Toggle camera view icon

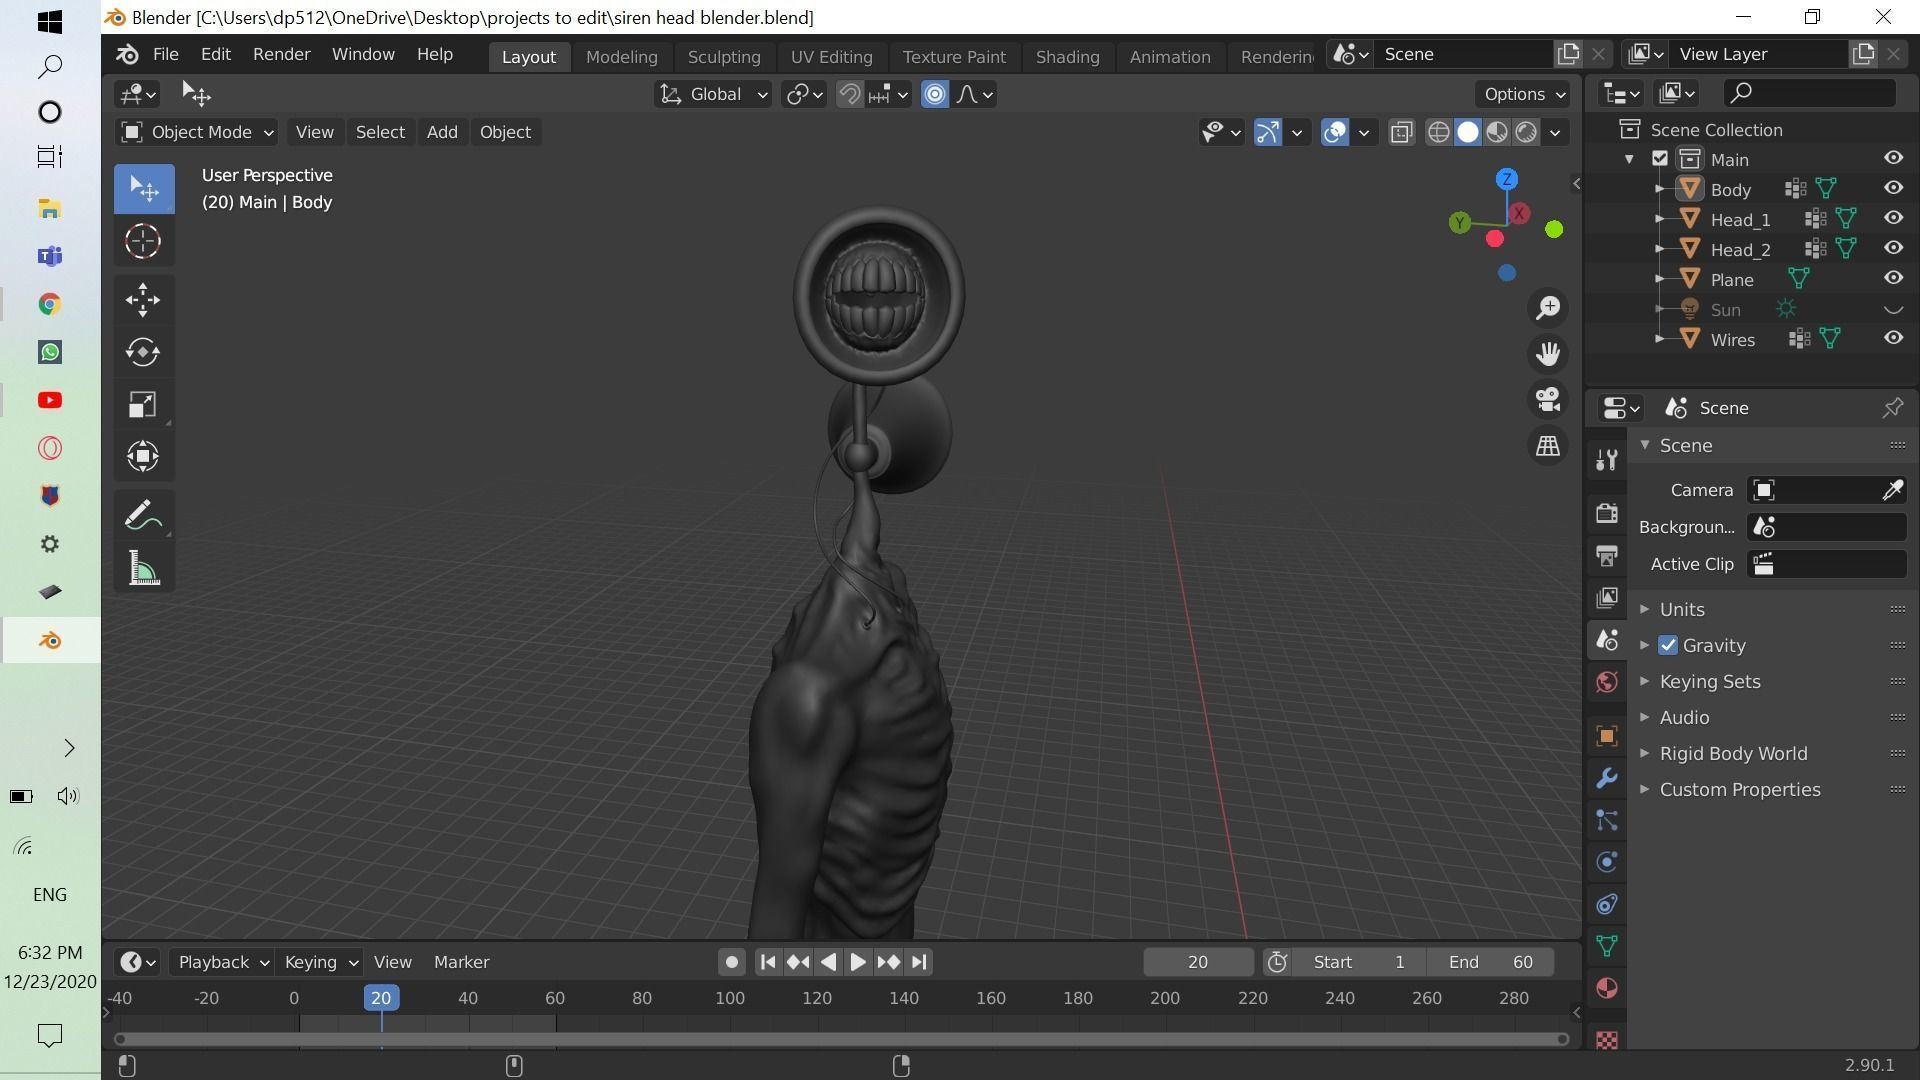(x=1548, y=400)
